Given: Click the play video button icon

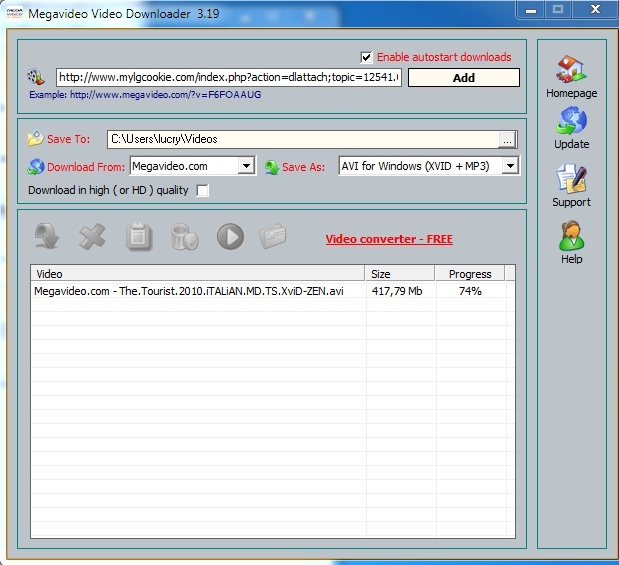Looking at the screenshot, I should (231, 237).
